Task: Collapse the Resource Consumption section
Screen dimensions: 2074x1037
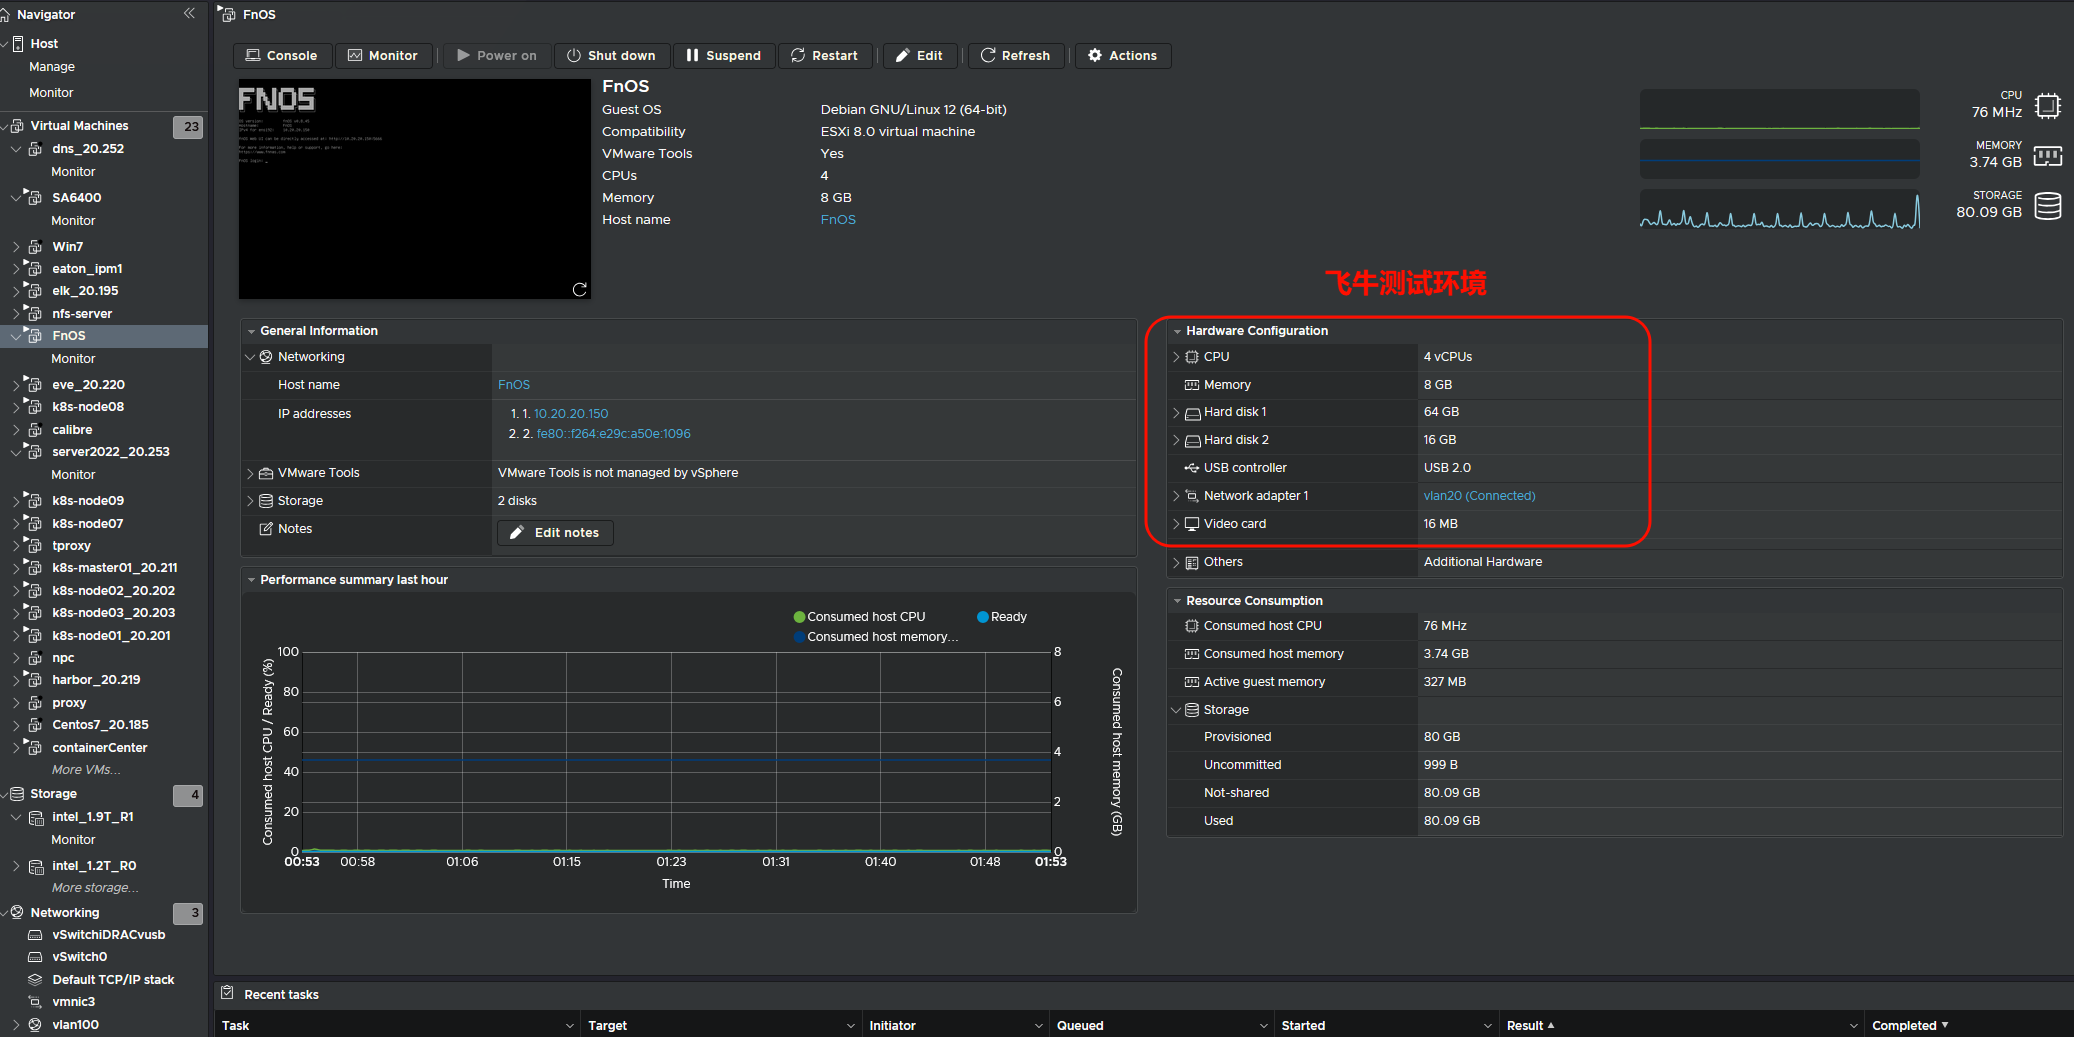Action: (x=1177, y=601)
